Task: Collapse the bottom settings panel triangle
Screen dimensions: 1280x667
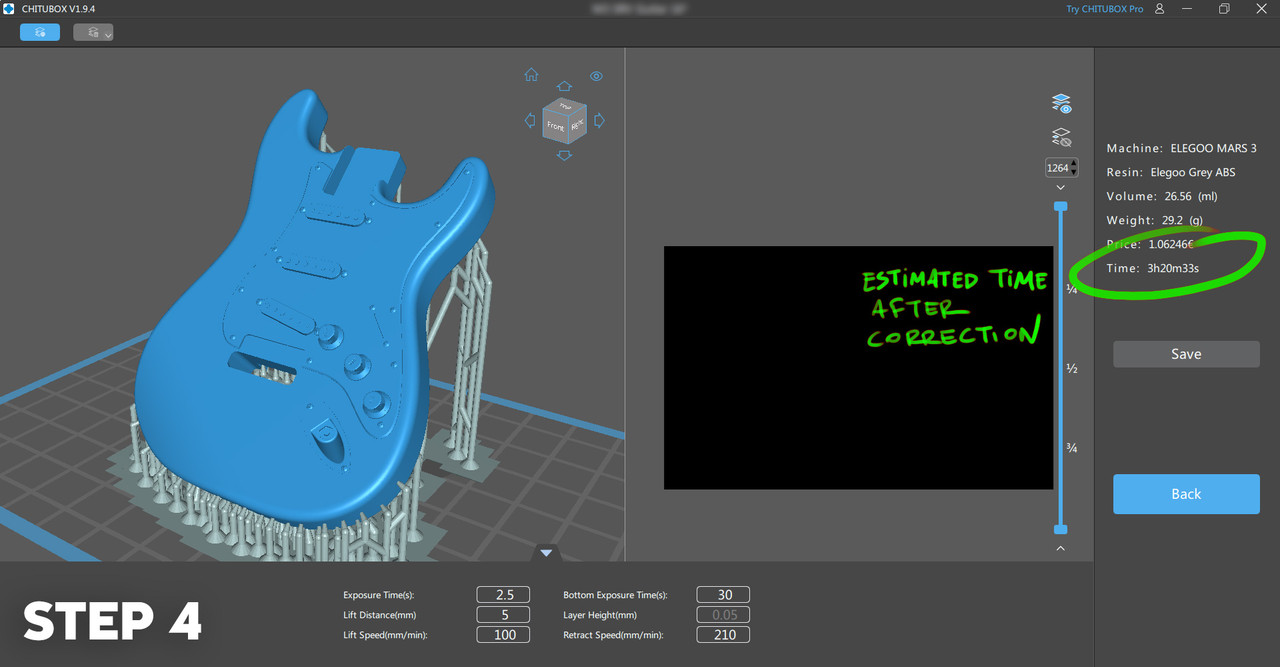Action: (546, 552)
